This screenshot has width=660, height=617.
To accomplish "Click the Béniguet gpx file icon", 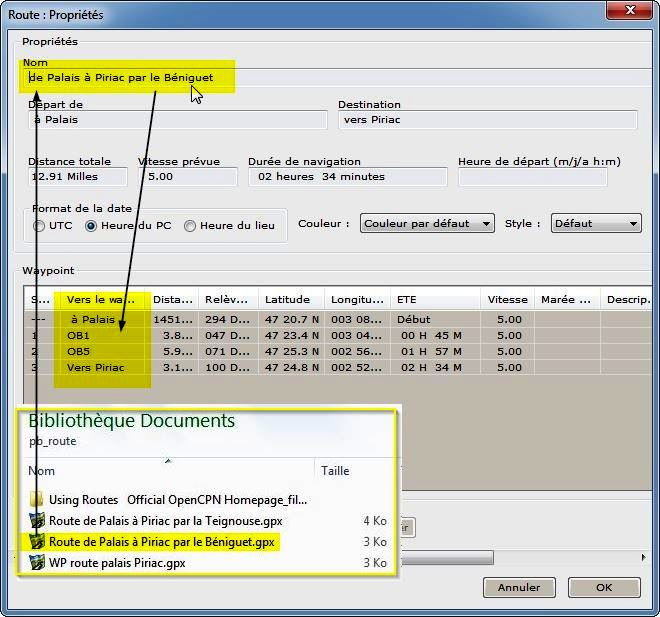I will pyautogui.click(x=37, y=542).
